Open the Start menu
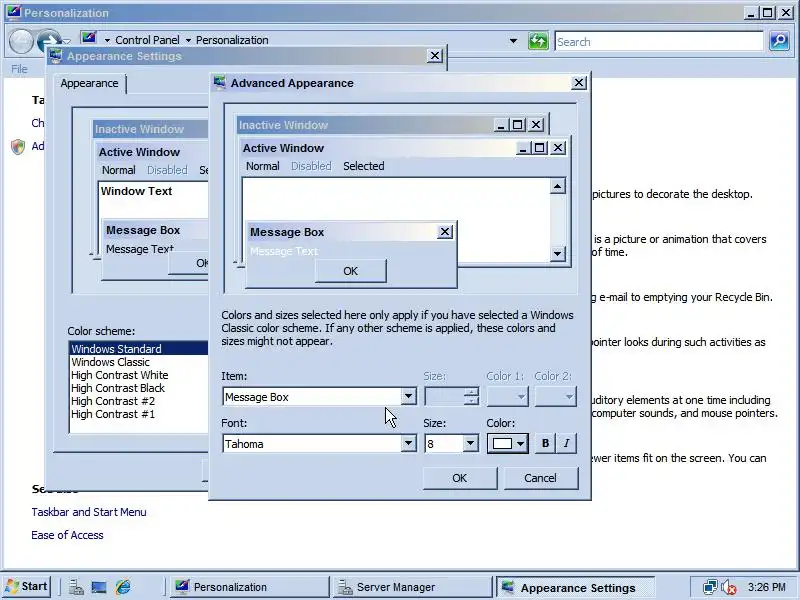Image resolution: width=800 pixels, height=600 pixels. click(x=27, y=587)
